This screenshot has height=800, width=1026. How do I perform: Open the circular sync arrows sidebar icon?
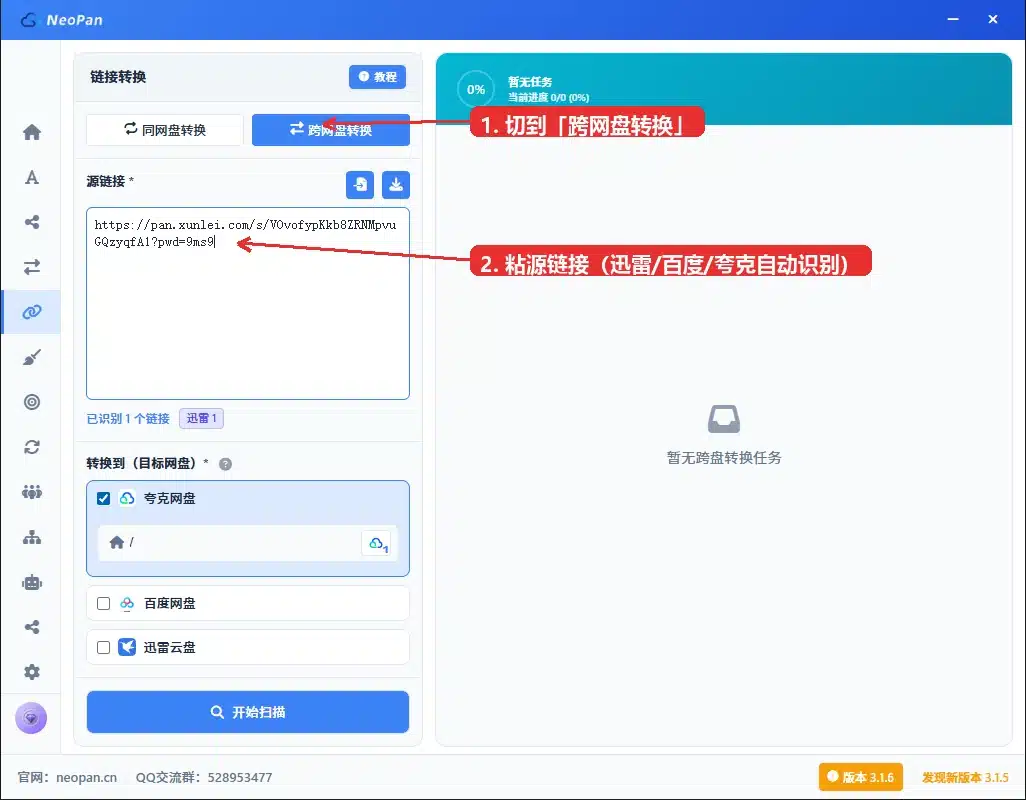click(x=31, y=447)
